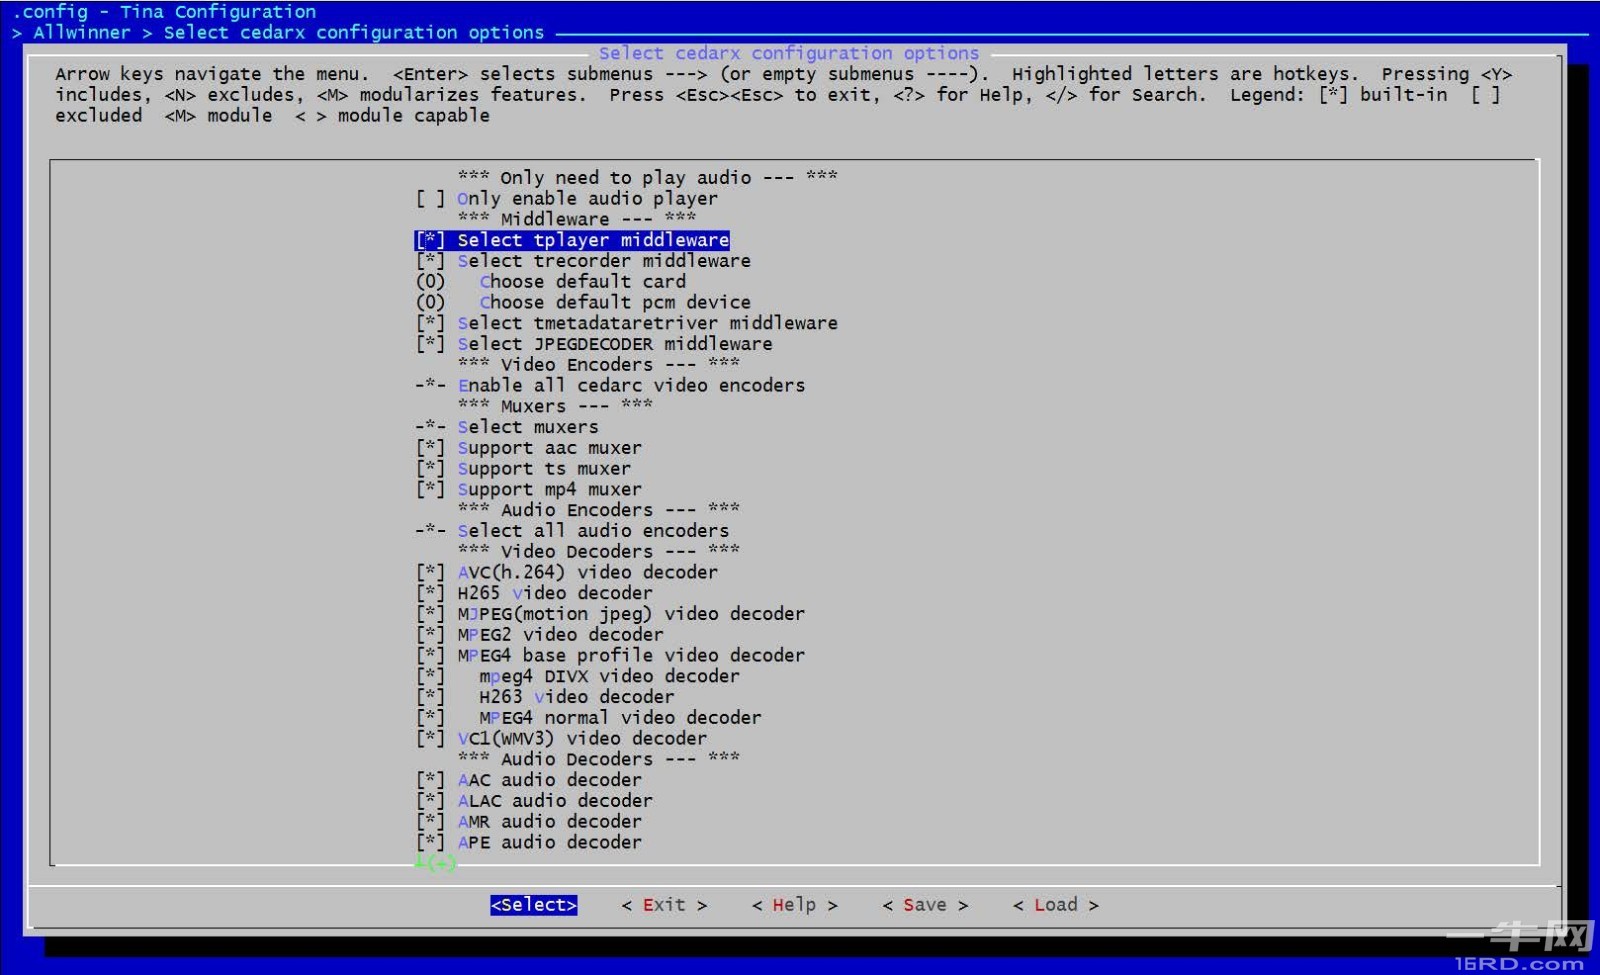Click the Exit button
This screenshot has height=975, width=1600.
coord(664,905)
